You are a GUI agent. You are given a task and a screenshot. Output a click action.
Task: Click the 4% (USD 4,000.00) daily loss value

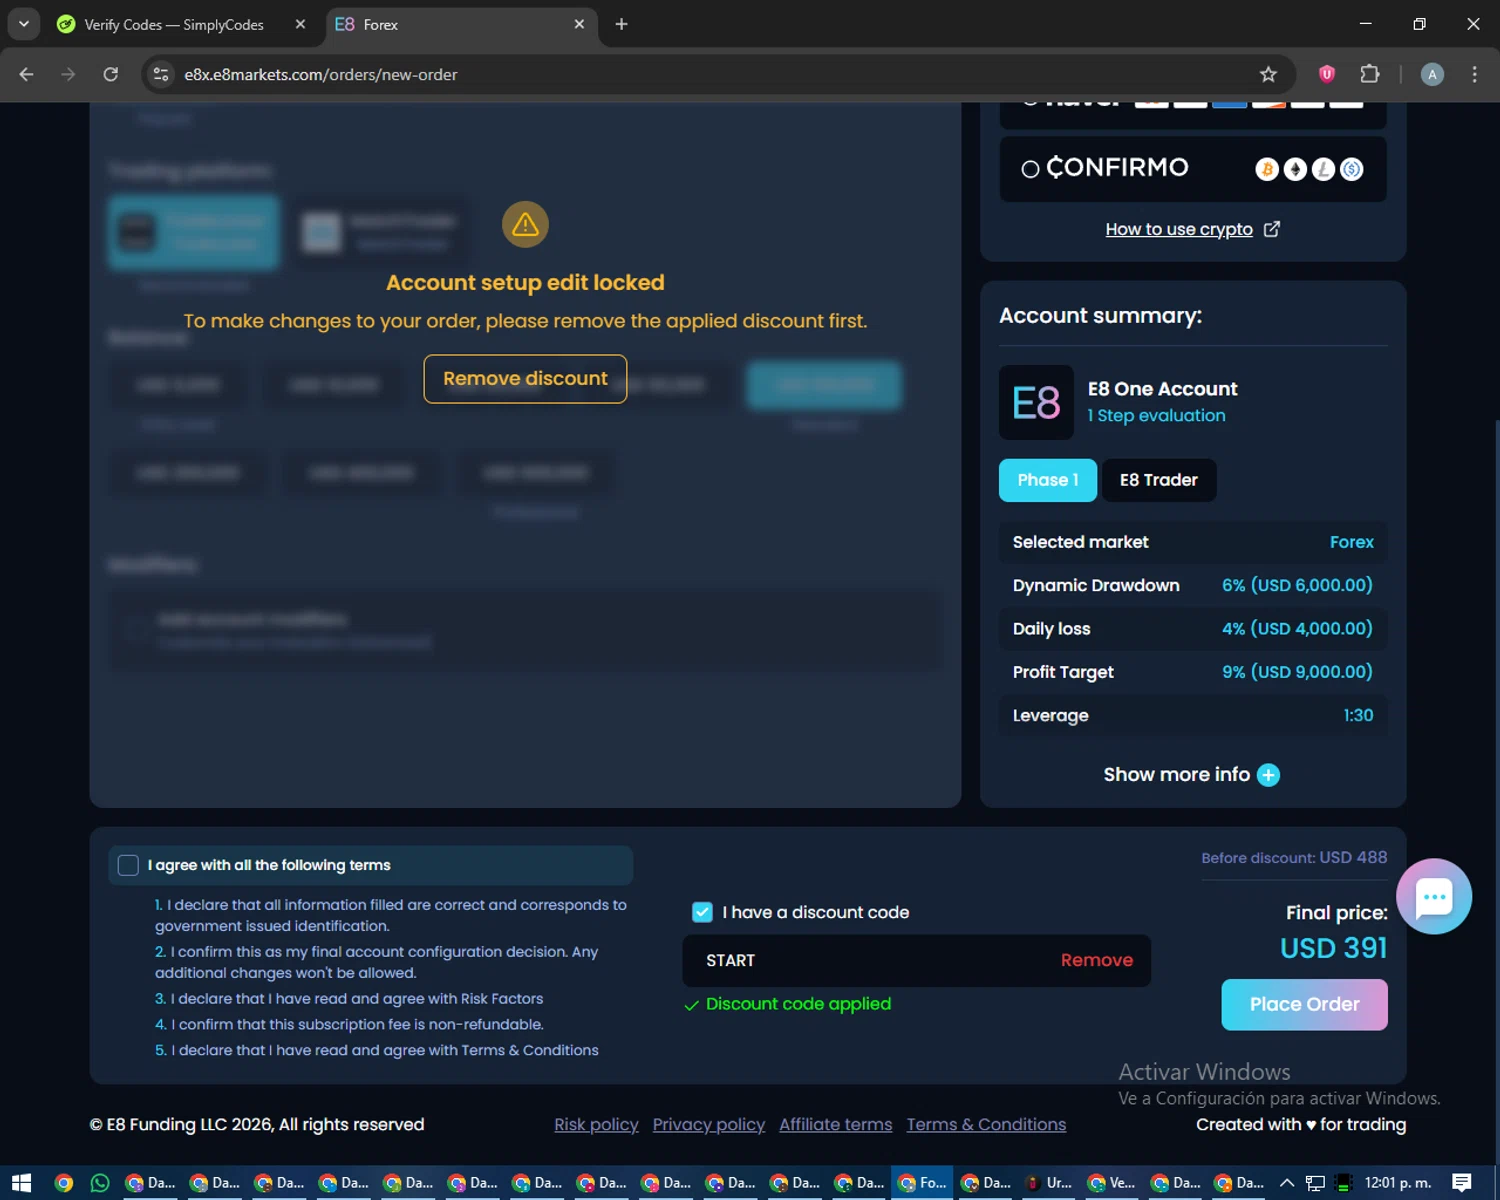tap(1297, 629)
